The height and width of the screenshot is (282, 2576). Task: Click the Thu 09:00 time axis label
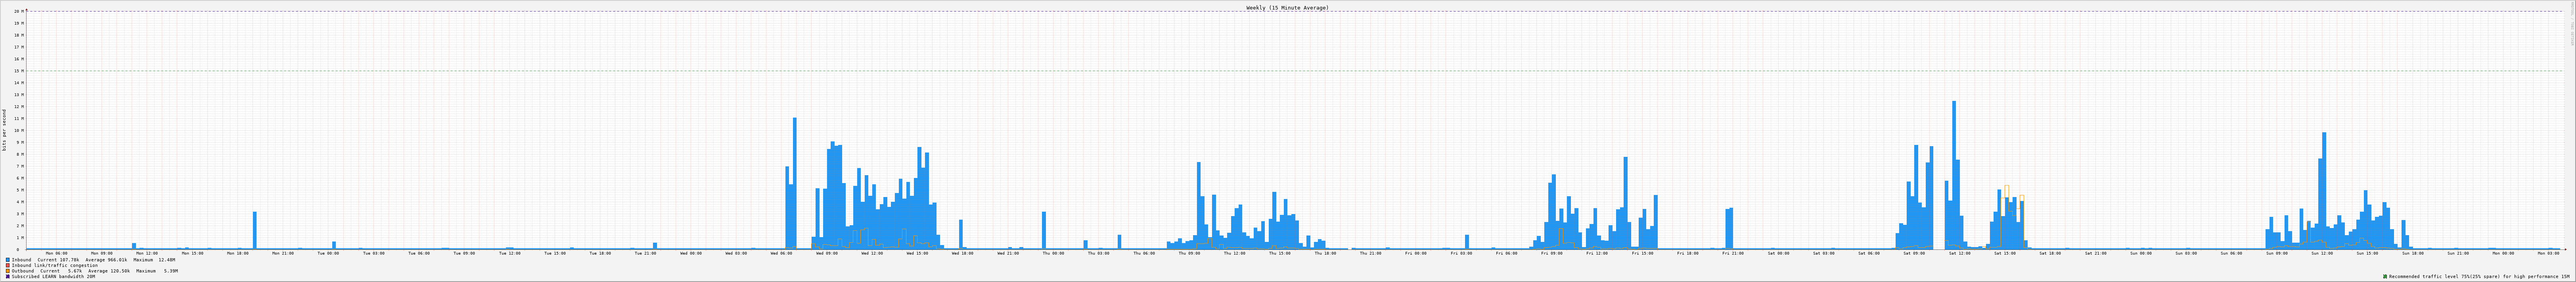(1189, 253)
